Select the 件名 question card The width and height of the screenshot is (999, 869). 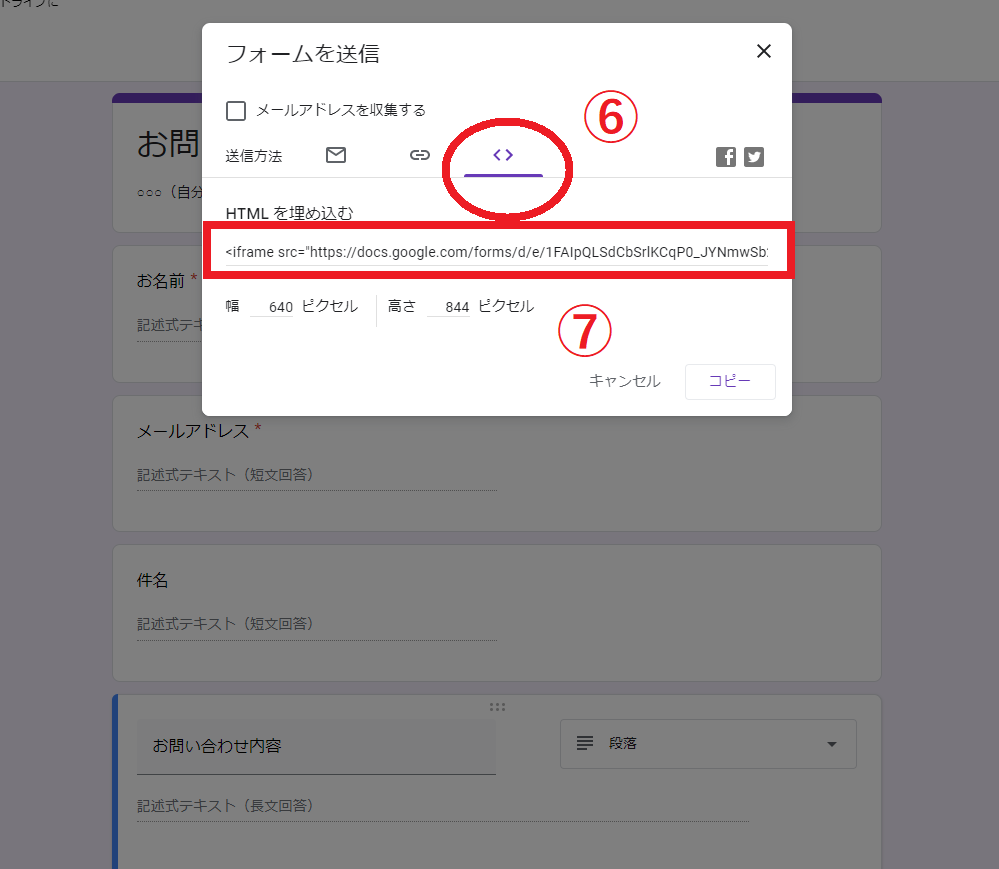497,613
